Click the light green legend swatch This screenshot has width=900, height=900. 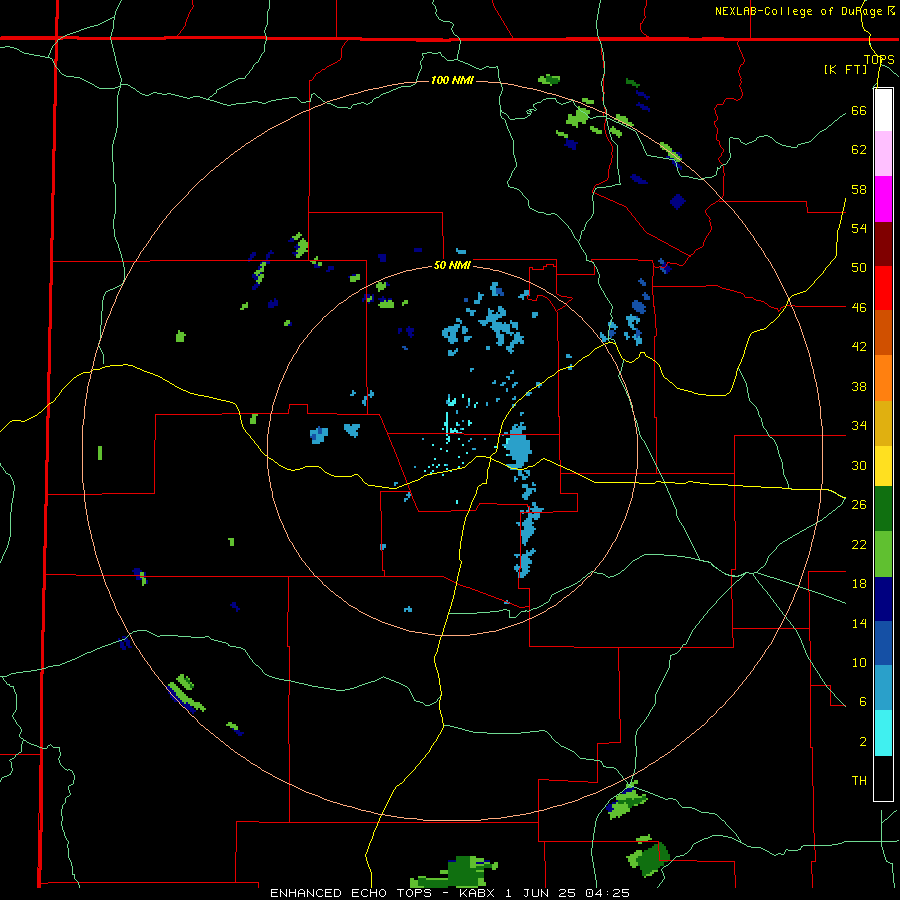[883, 554]
